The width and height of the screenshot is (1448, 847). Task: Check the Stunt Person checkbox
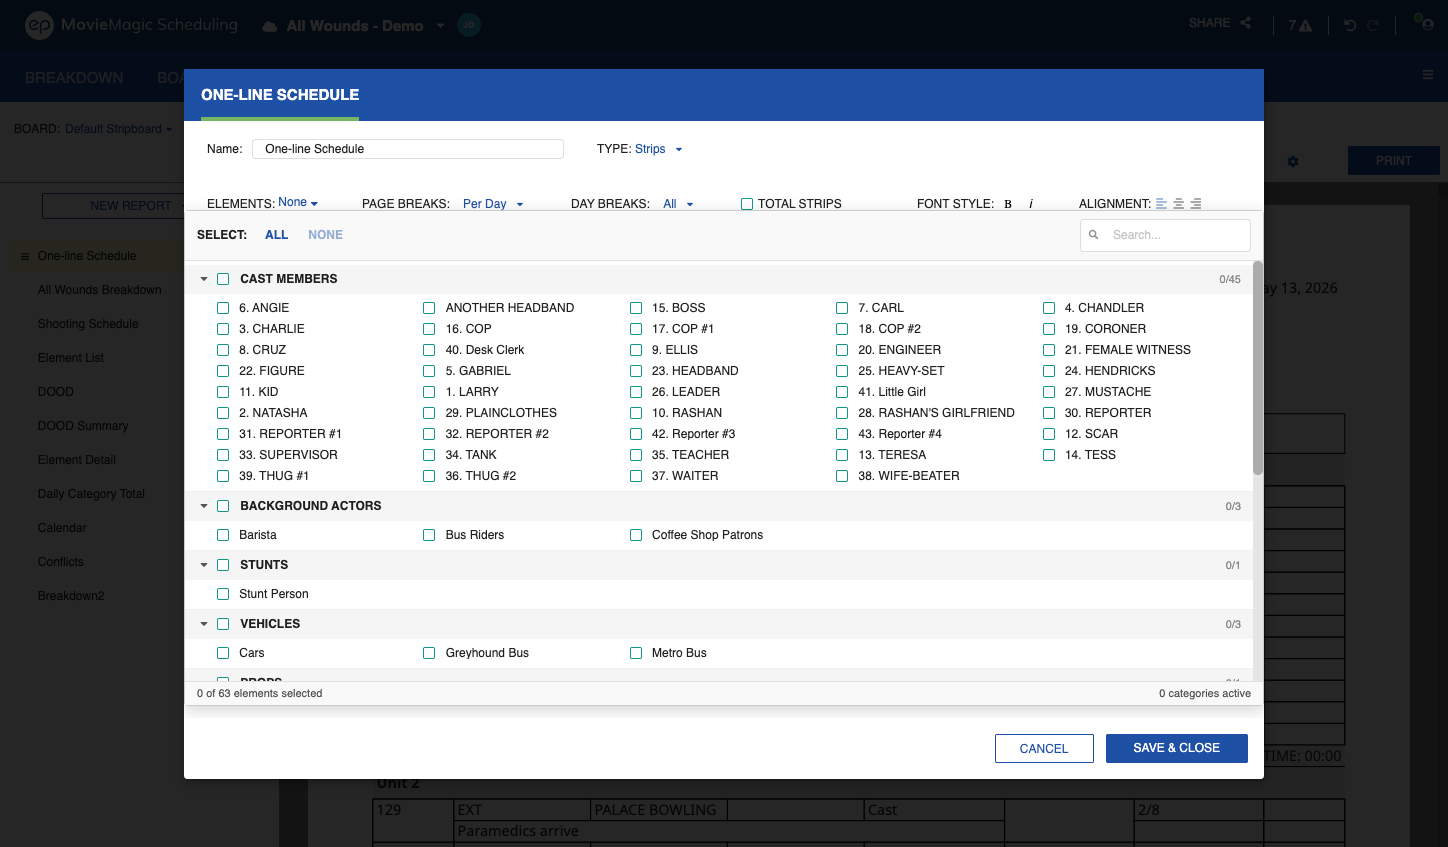[223, 594]
